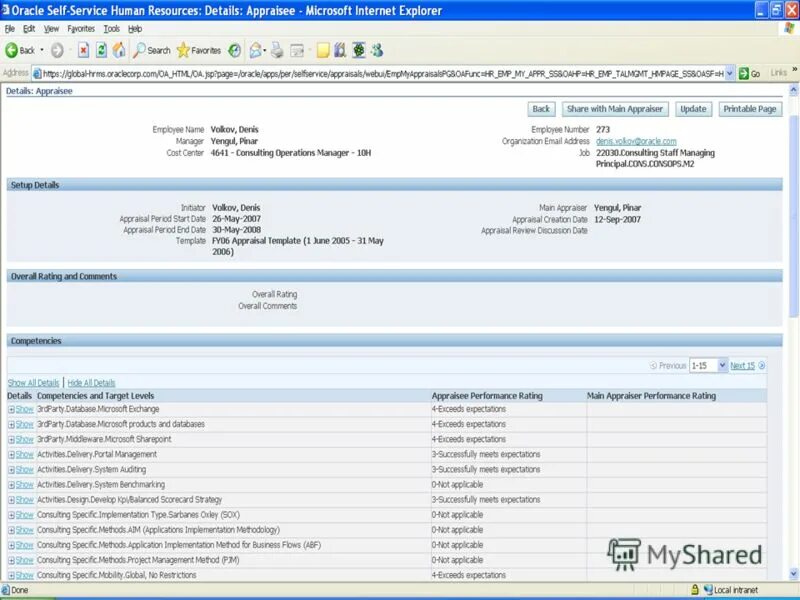Expand details for Portal Management row

[20, 454]
